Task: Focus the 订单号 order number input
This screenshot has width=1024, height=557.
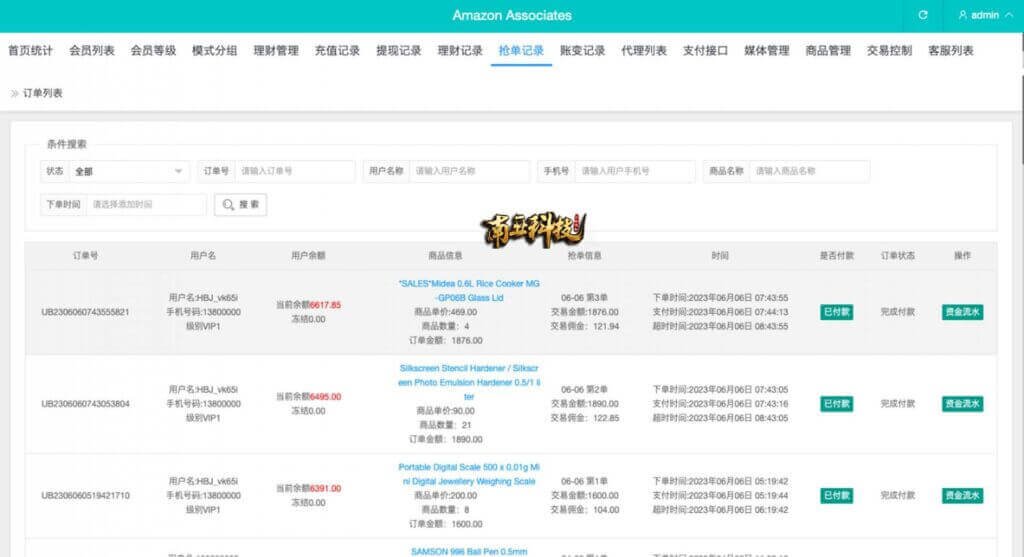Action: [294, 171]
